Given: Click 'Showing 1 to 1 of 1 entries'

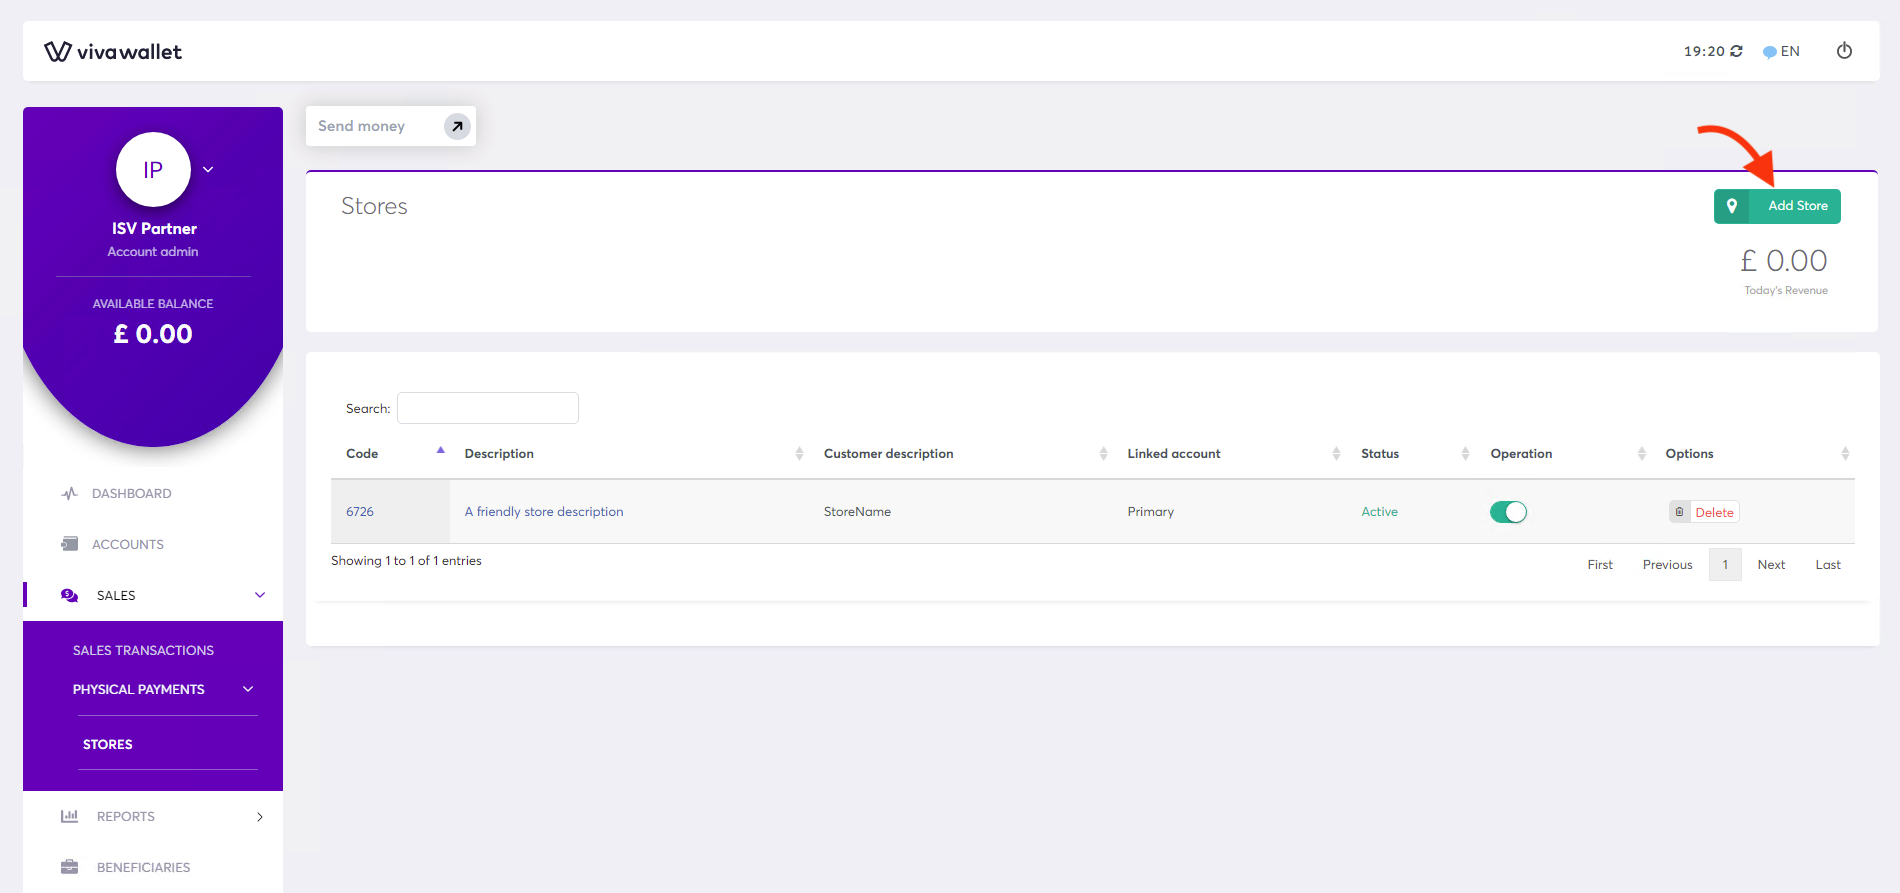Looking at the screenshot, I should (406, 561).
